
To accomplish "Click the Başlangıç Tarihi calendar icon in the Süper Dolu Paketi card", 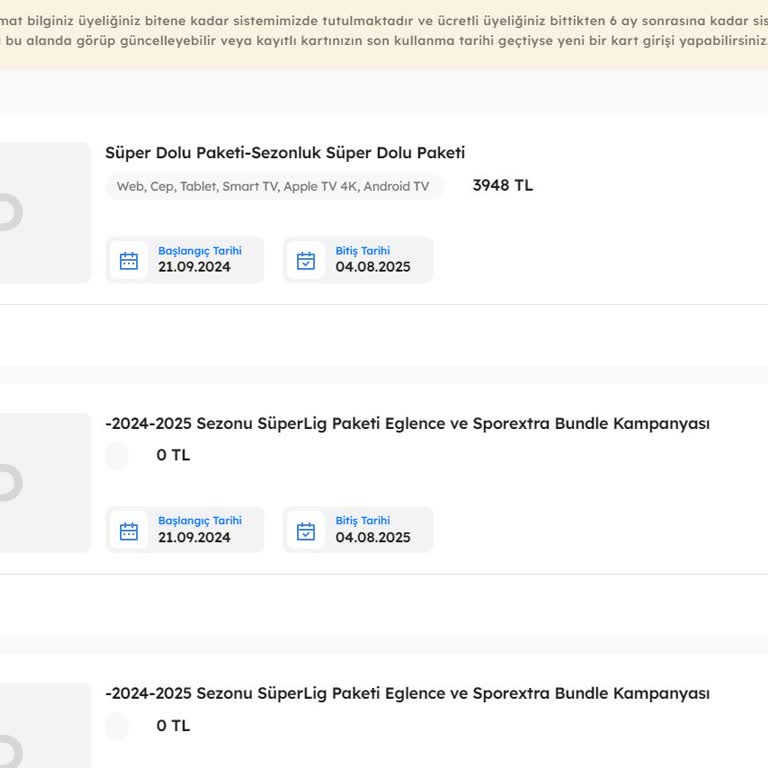I will [129, 261].
